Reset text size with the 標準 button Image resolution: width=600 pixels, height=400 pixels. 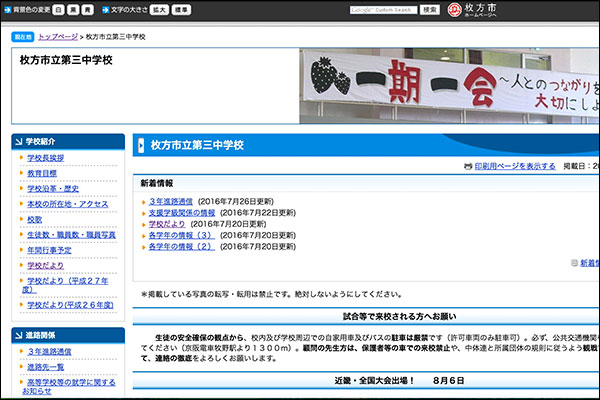point(181,9)
